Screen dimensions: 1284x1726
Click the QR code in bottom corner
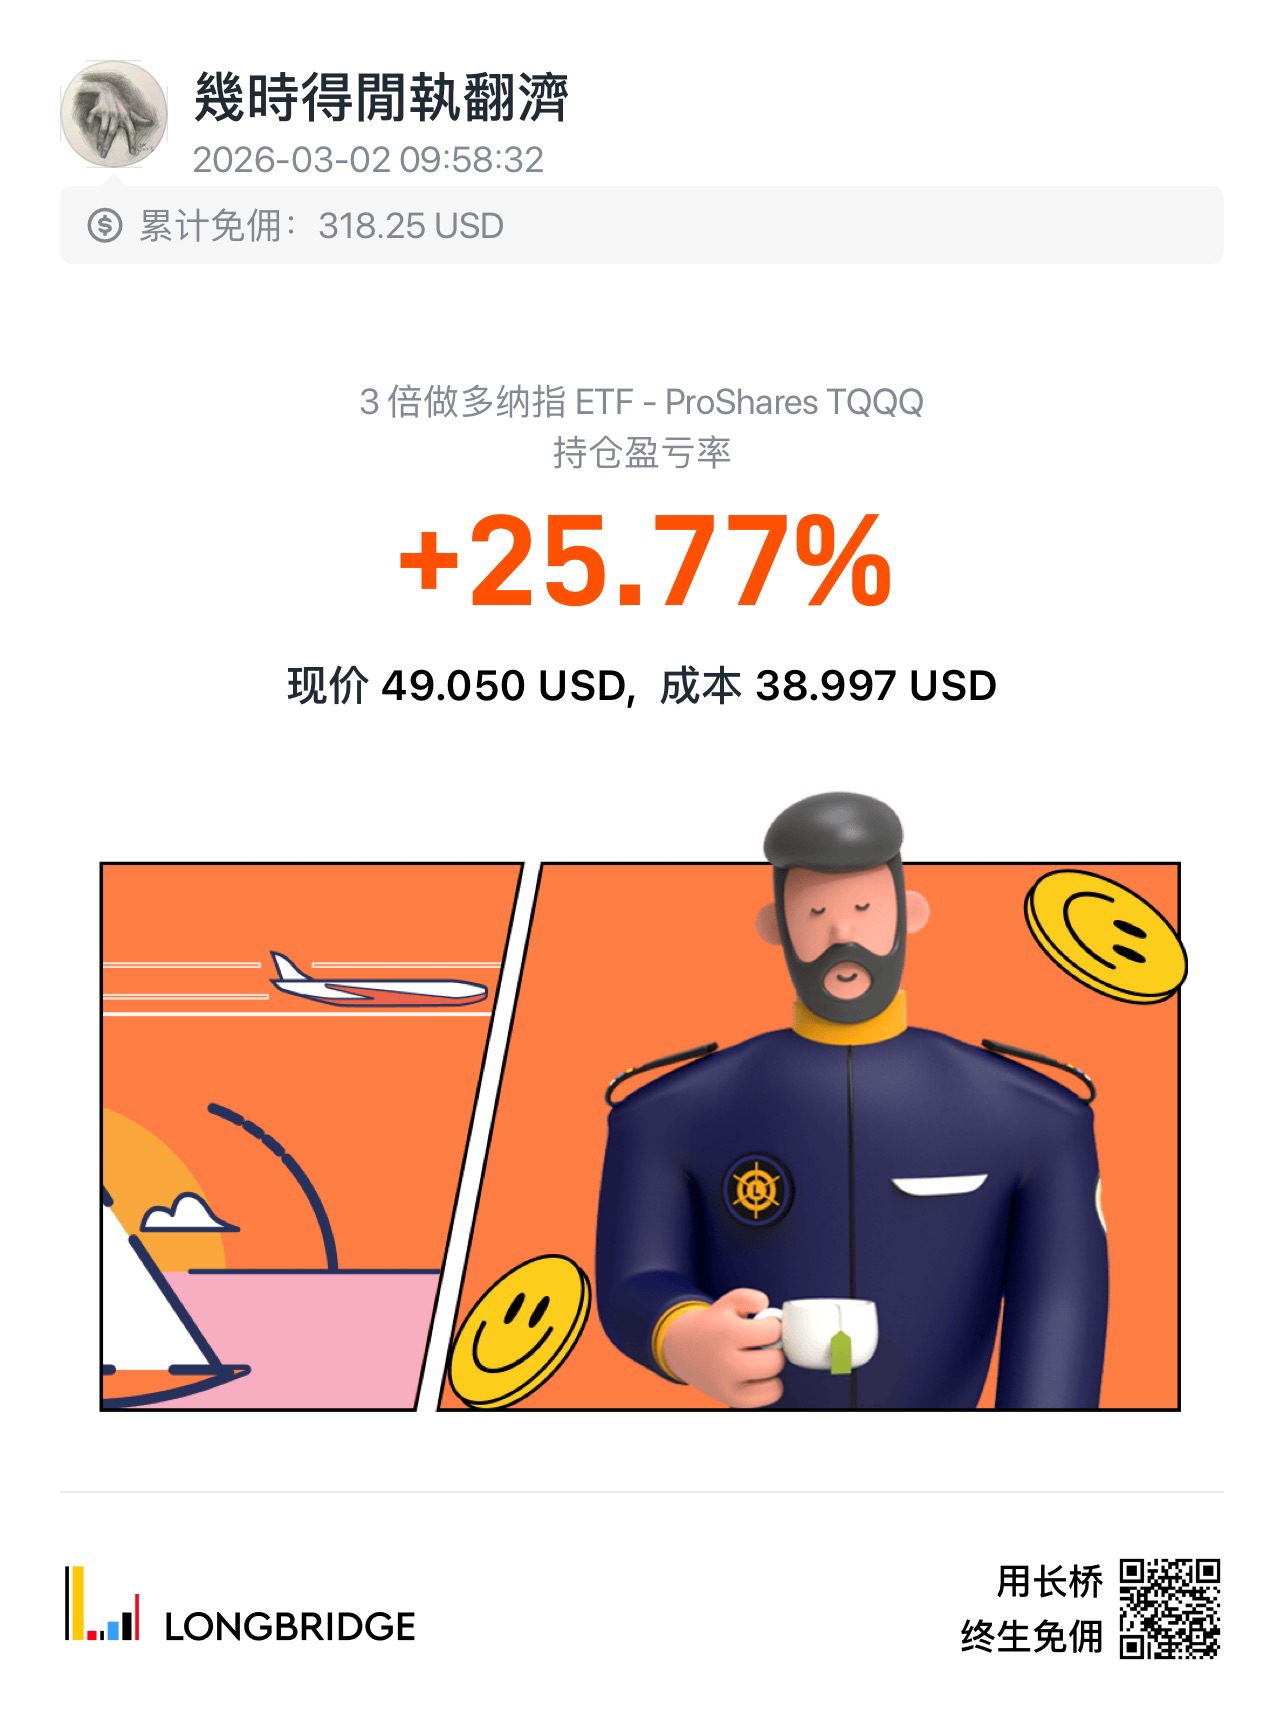pos(1169,1608)
